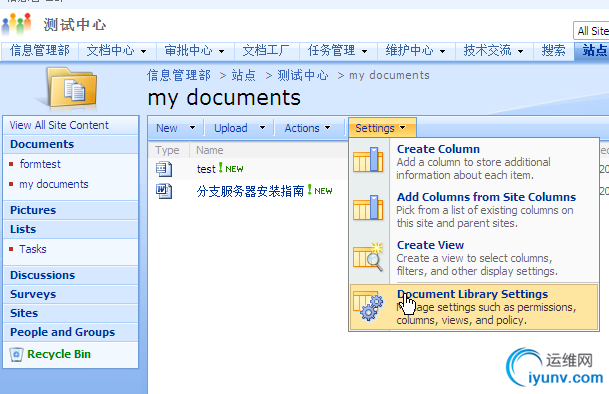The height and width of the screenshot is (394, 609).
Task: Open the New dropdown arrow
Action: coord(192,128)
